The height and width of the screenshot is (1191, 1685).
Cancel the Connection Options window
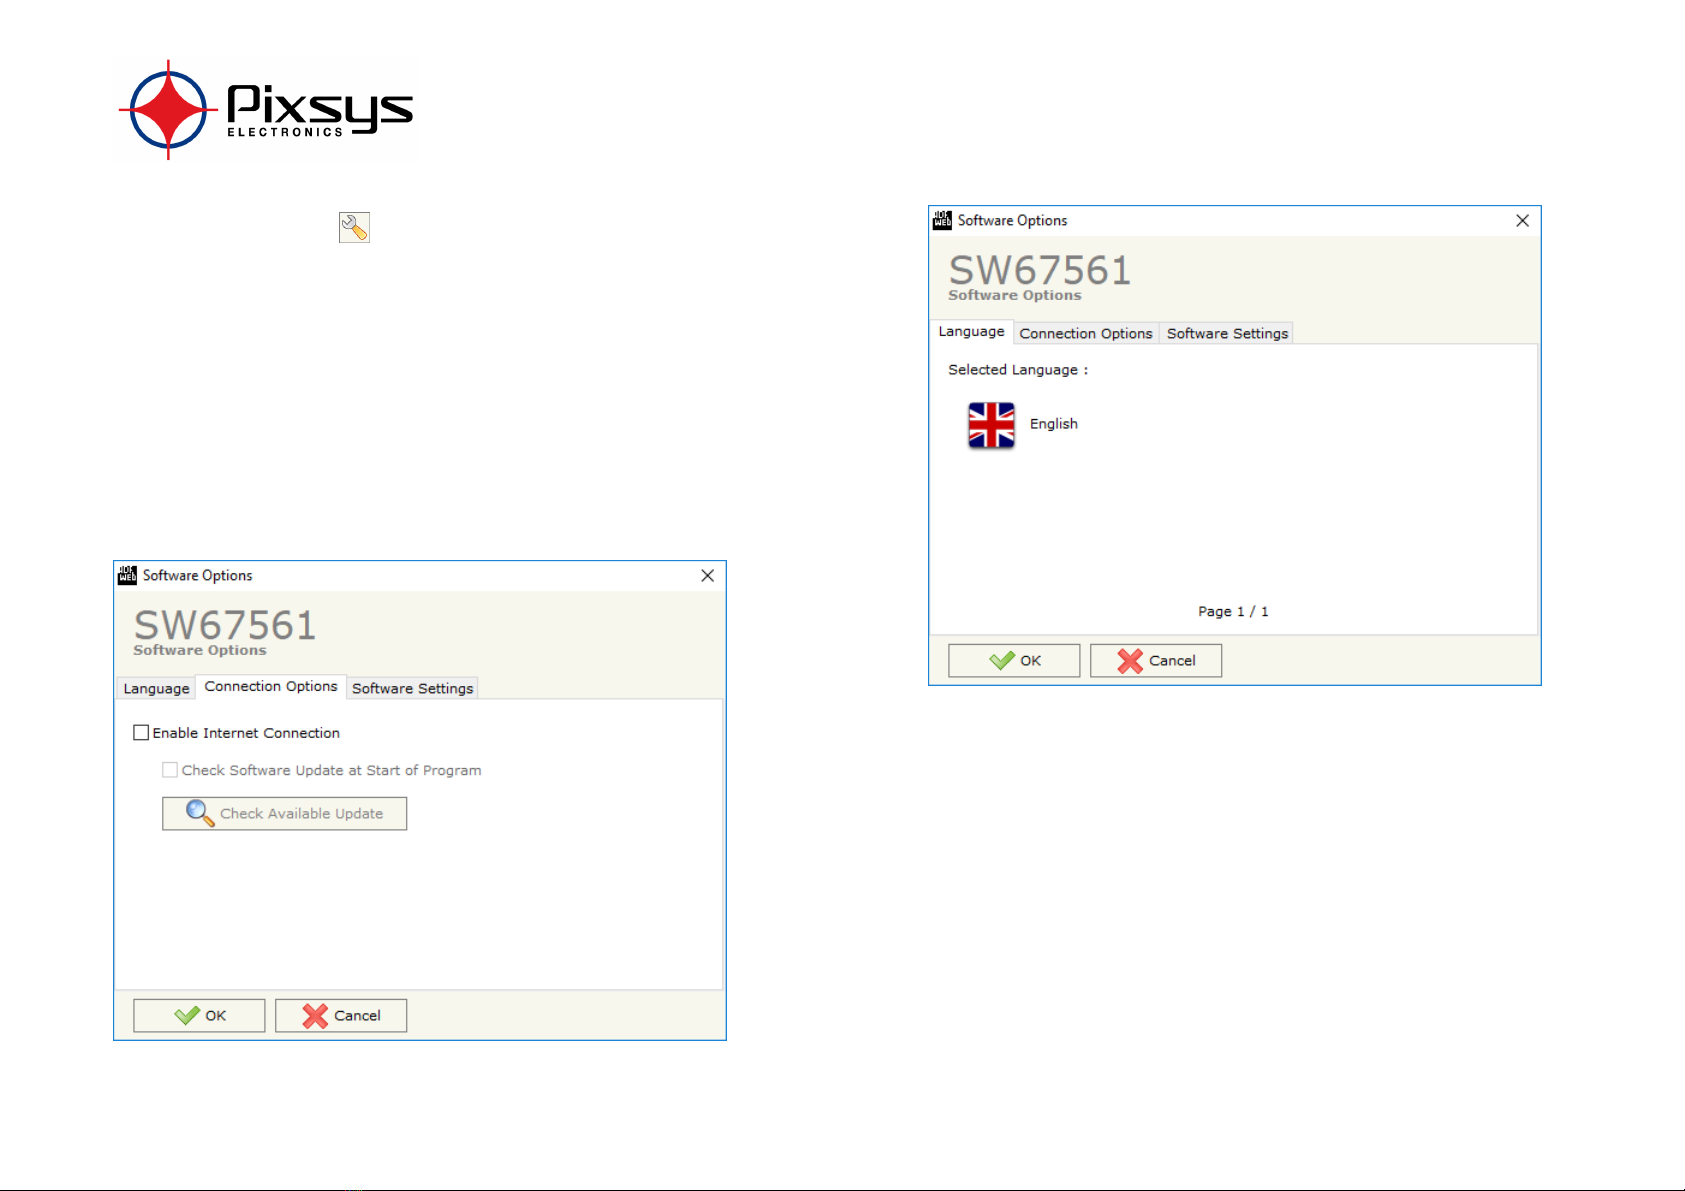click(341, 1015)
